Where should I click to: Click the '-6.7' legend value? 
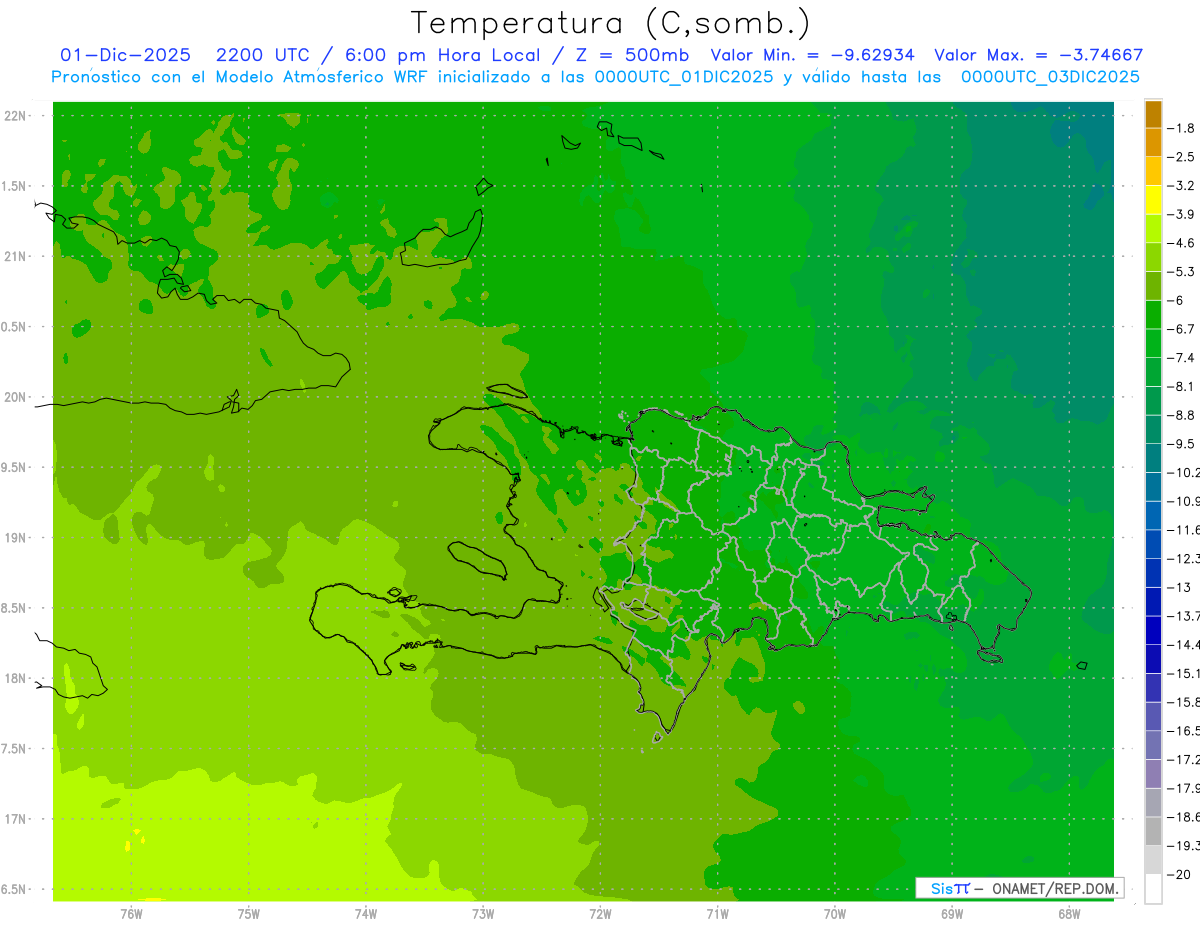point(1181,329)
